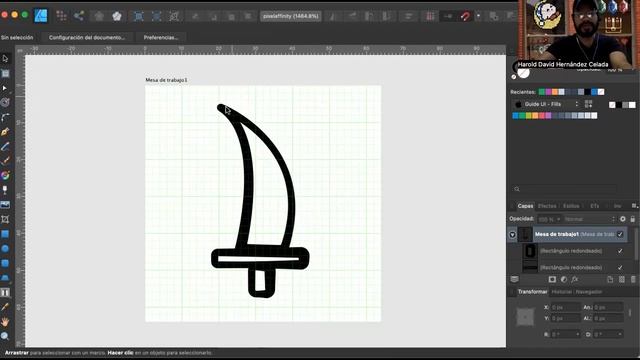Select the Rounded Rectangle tool
This screenshot has height=360, width=640.
(5, 263)
